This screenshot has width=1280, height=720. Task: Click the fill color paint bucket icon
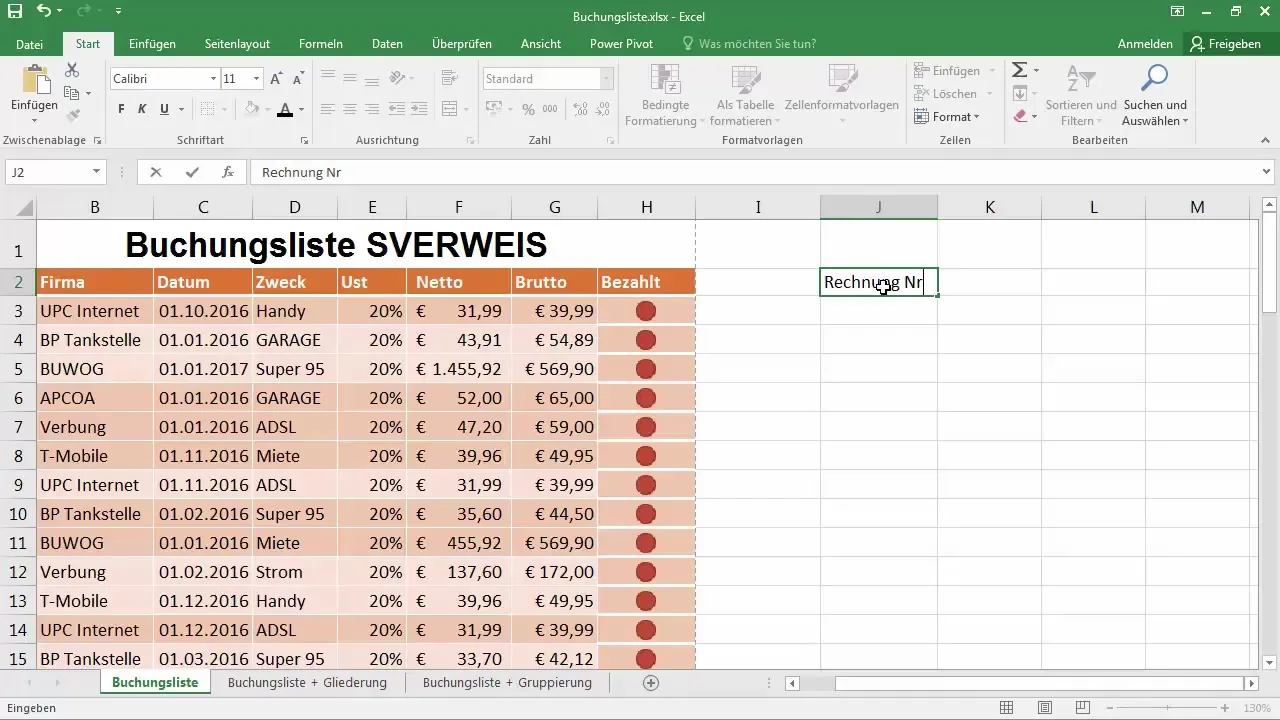(251, 109)
